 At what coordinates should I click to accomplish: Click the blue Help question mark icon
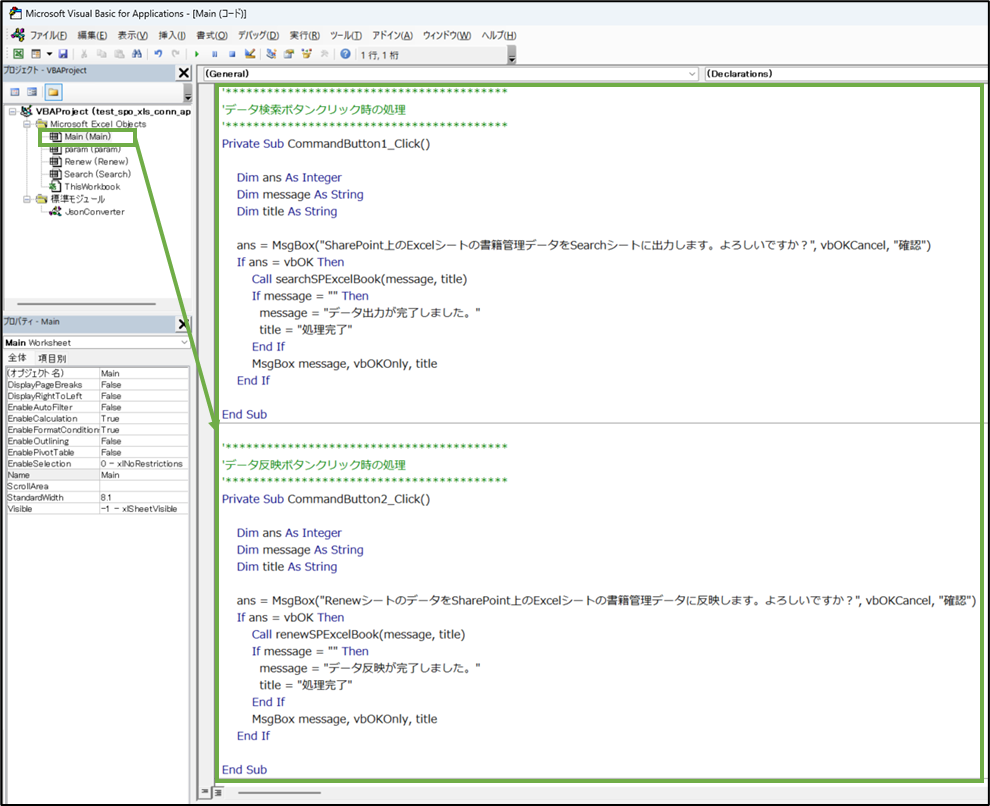pos(345,54)
